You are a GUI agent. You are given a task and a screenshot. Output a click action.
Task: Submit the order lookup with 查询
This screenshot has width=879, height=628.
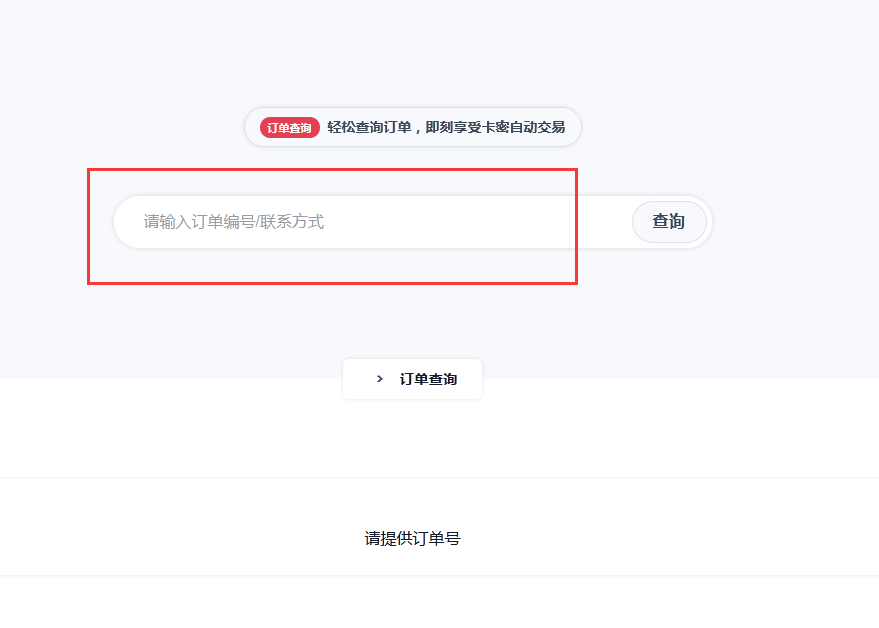pos(669,222)
